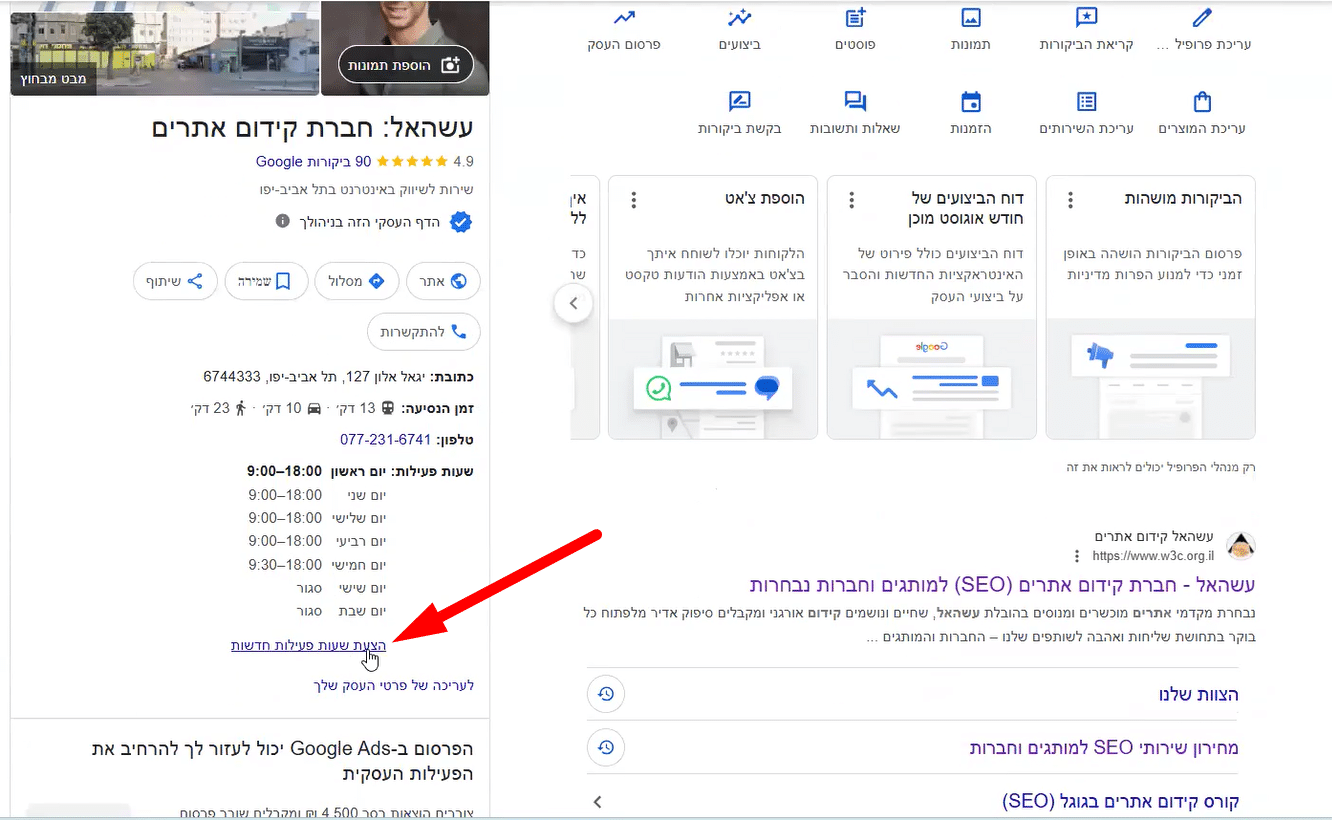The image size is (1332, 820).
Task: Open הזמנות calendar icon
Action: [971, 102]
